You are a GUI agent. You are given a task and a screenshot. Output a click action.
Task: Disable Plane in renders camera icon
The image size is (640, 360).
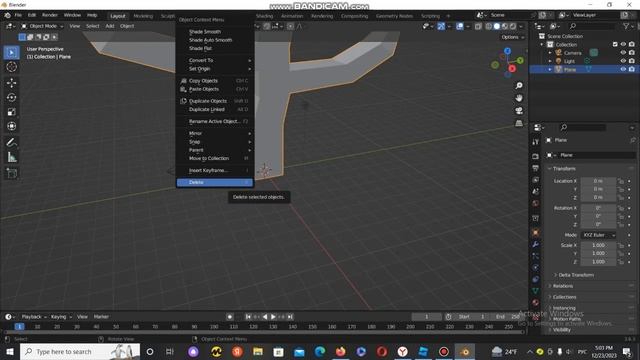(x=632, y=69)
